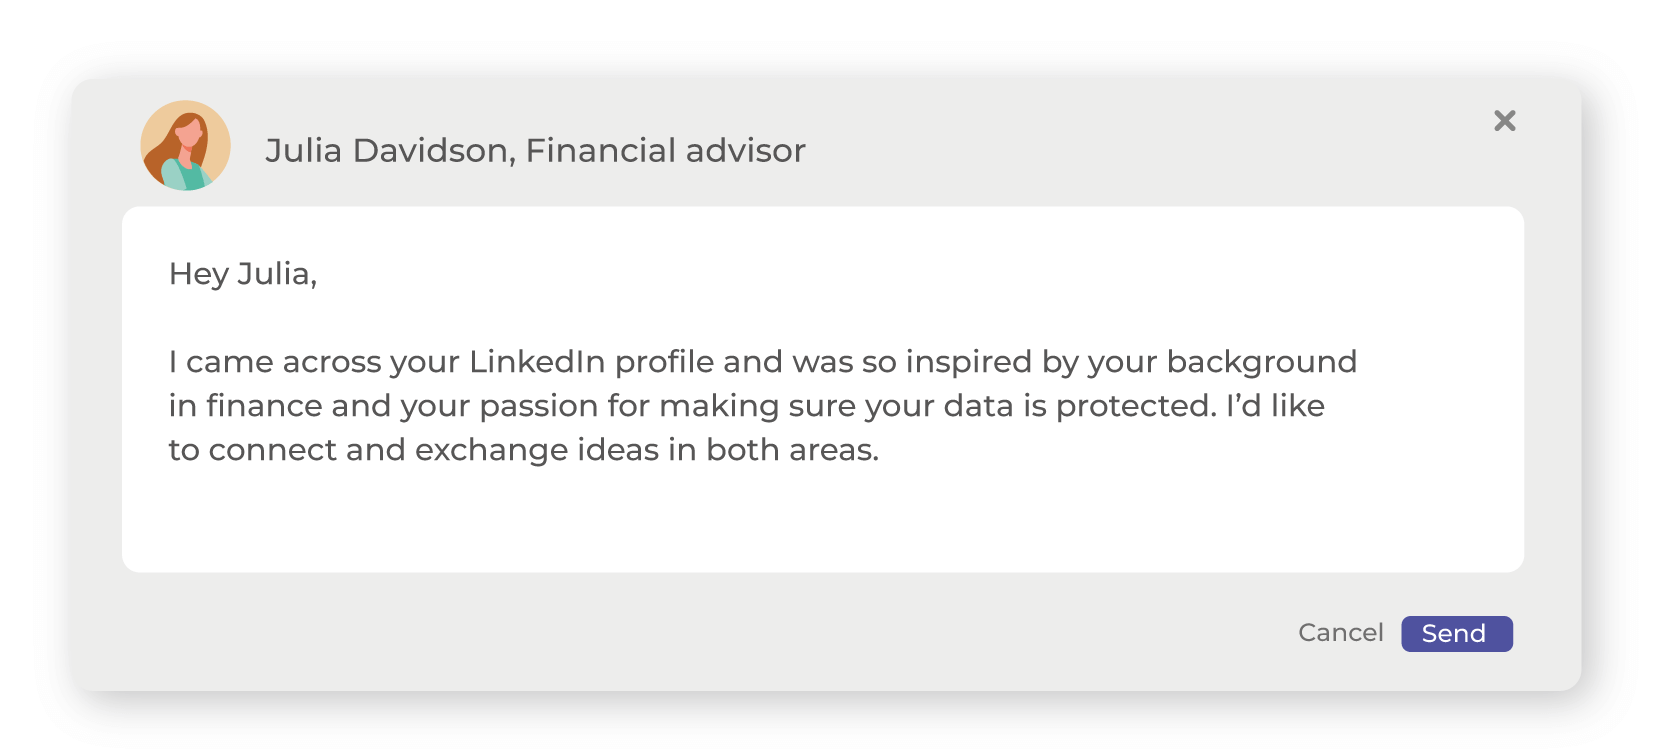Select the message body paragraph

pyautogui.click(x=764, y=405)
